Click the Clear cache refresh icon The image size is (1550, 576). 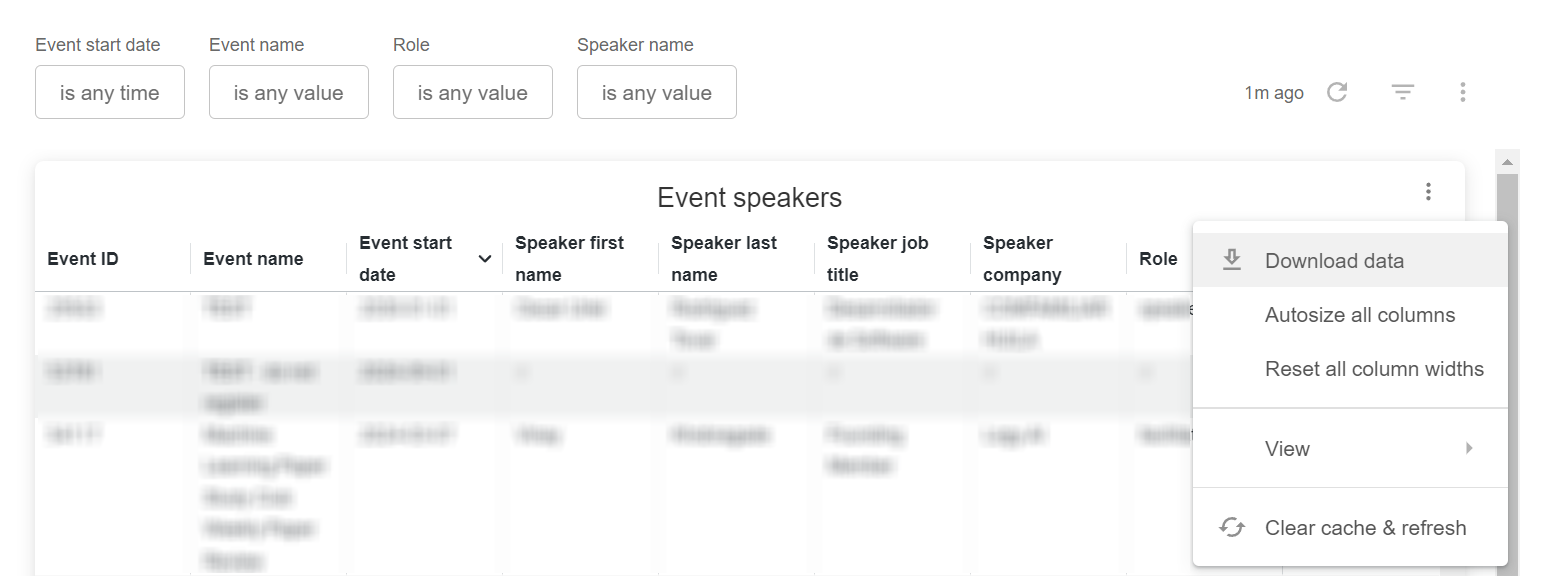pyautogui.click(x=1232, y=527)
